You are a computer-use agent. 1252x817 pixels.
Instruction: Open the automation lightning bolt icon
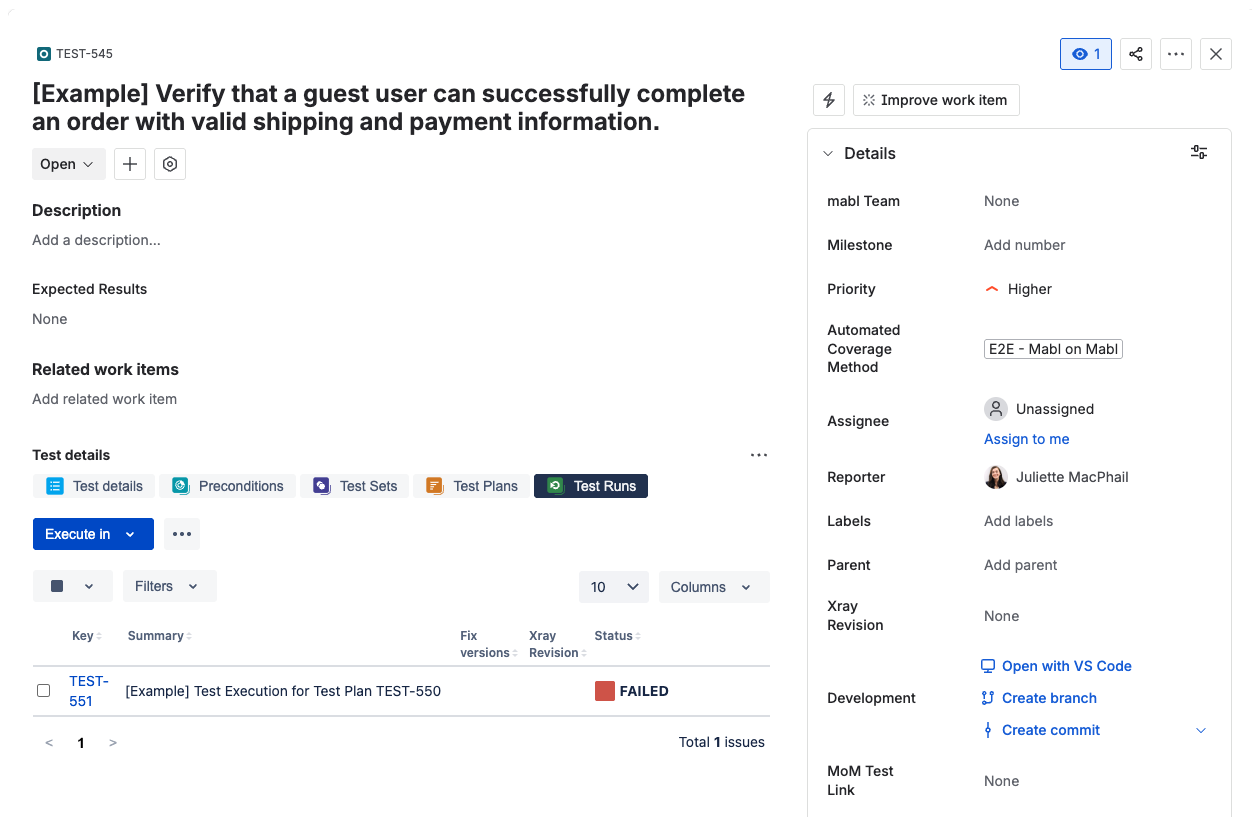pos(828,100)
